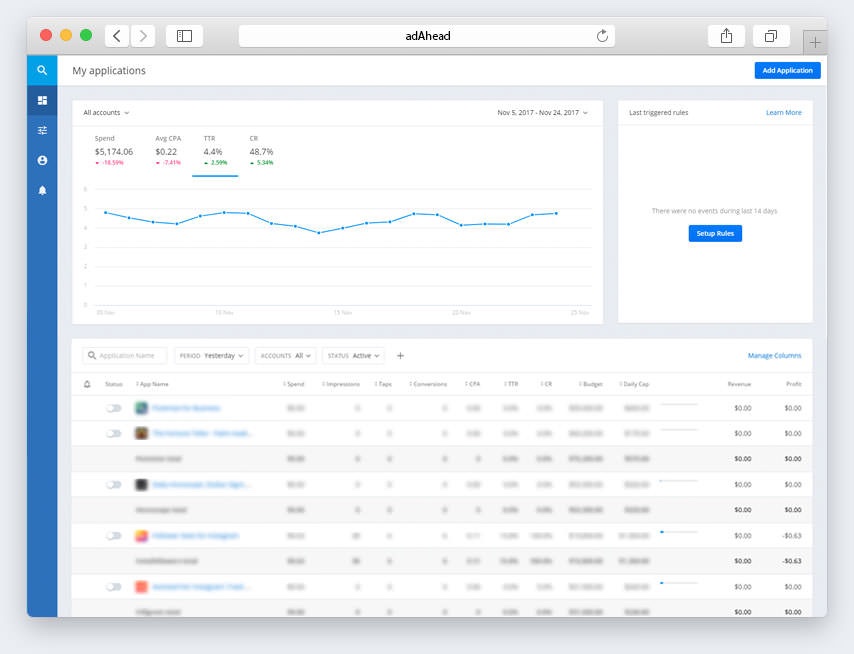The height and width of the screenshot is (654, 854).
Task: Select the TTR metric tab
Action: [214, 151]
